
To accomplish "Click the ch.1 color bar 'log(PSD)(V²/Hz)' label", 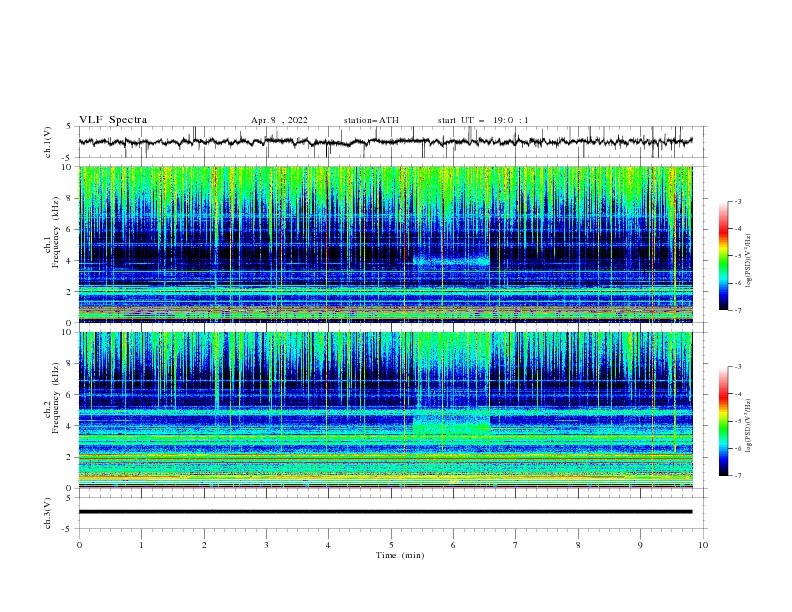I will [x=749, y=261].
